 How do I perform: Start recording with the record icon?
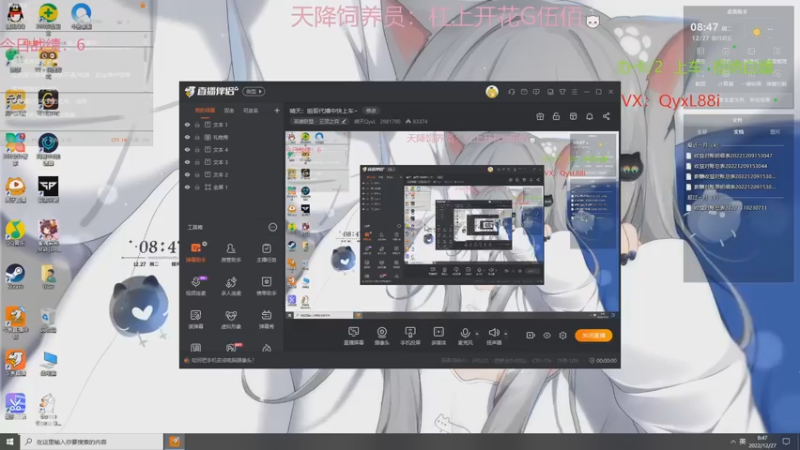pos(530,335)
